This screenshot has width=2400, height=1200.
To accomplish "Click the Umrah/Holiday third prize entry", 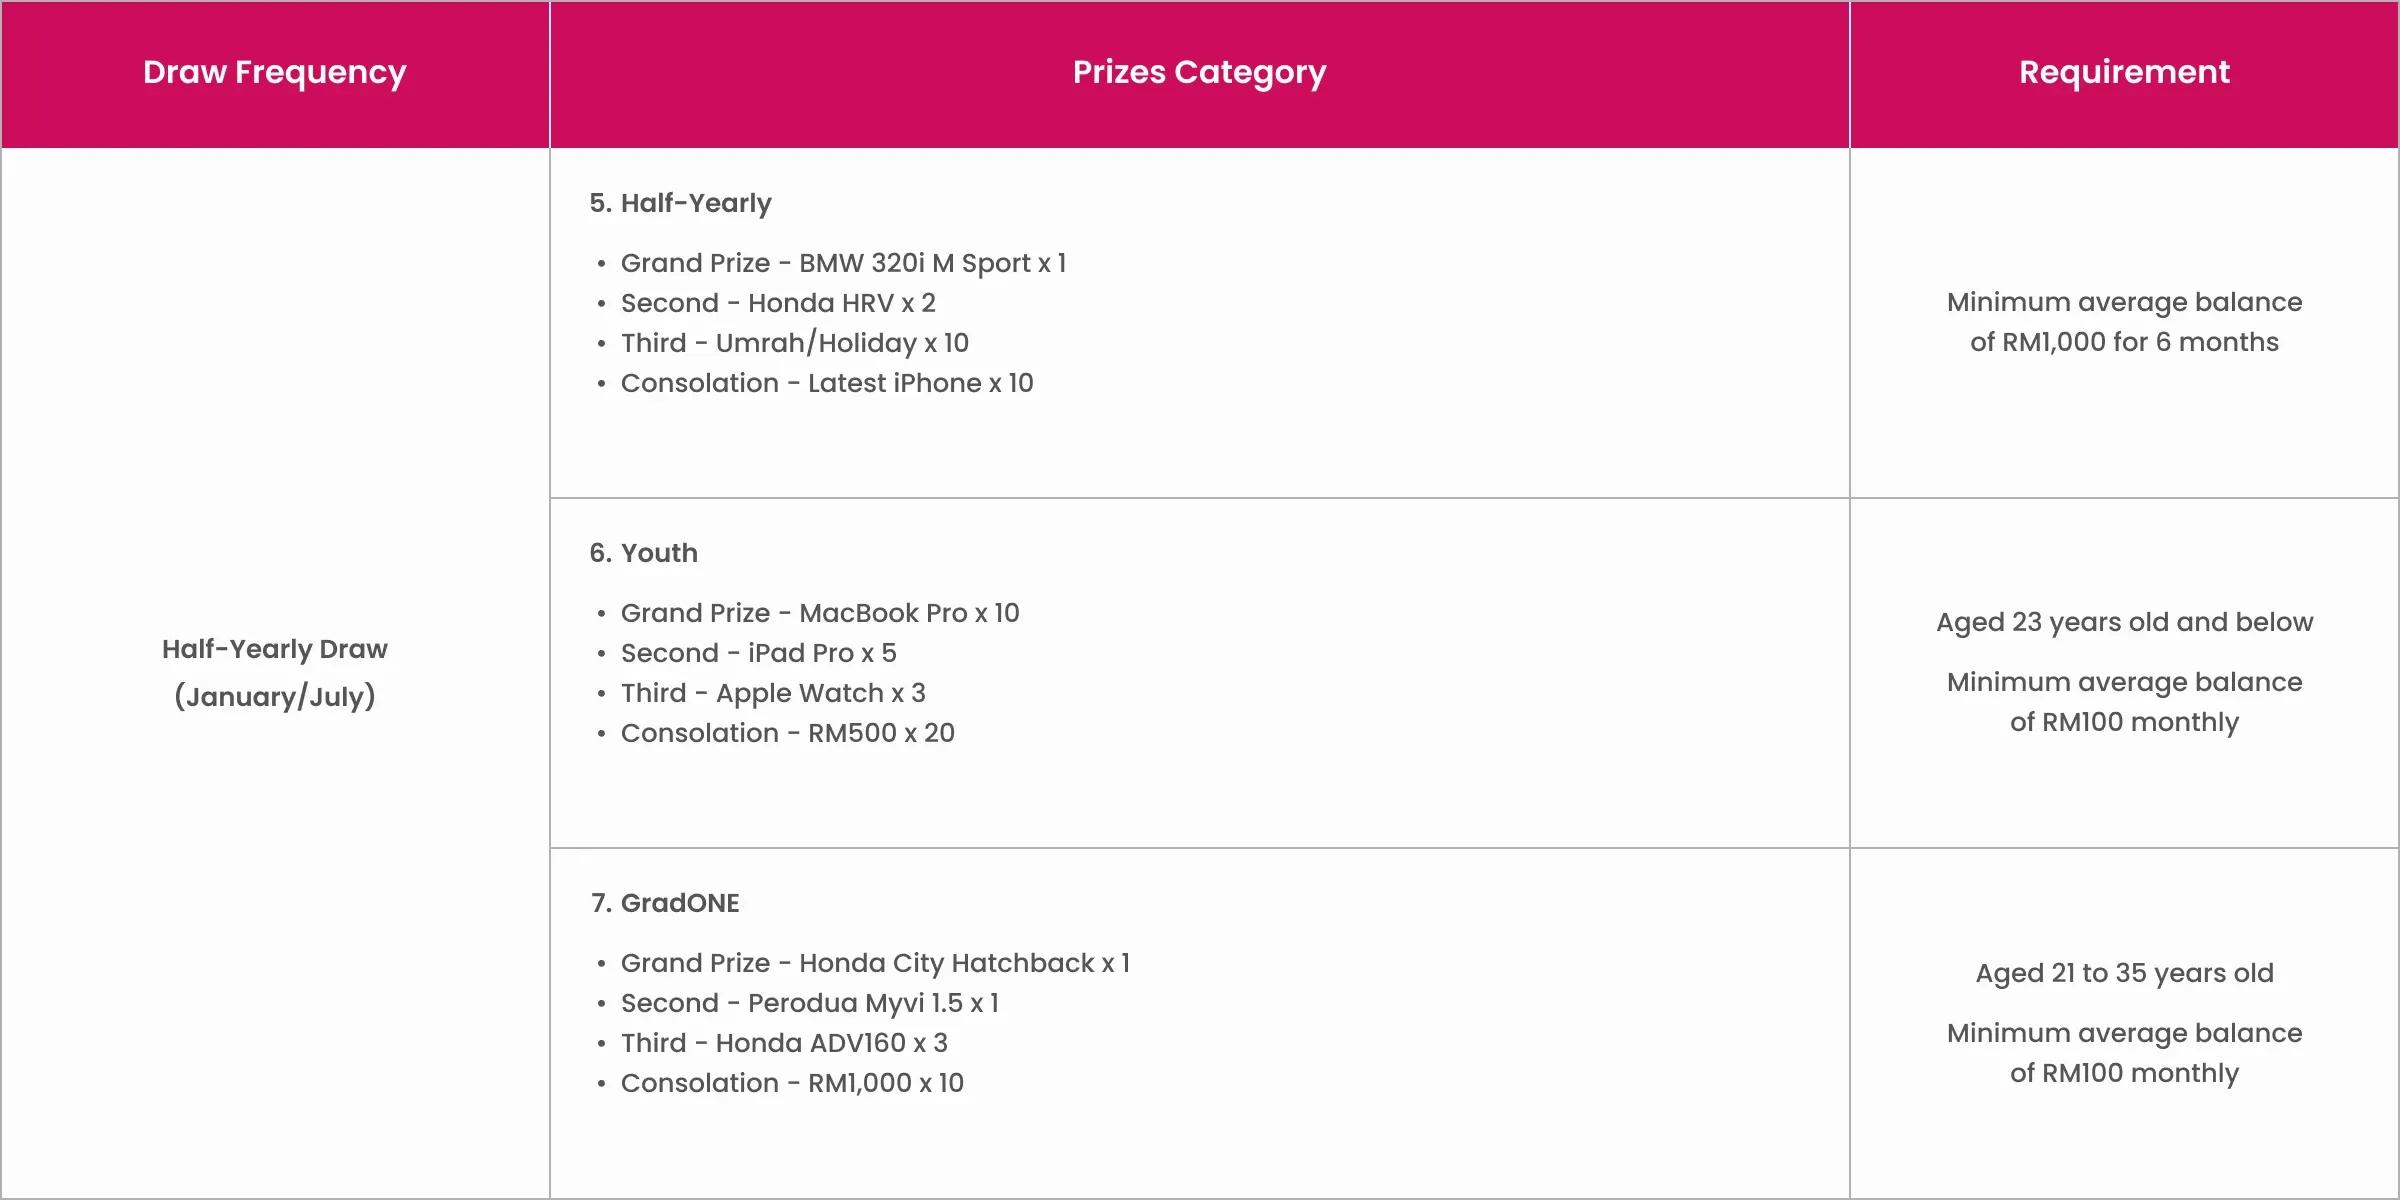I will [795, 343].
